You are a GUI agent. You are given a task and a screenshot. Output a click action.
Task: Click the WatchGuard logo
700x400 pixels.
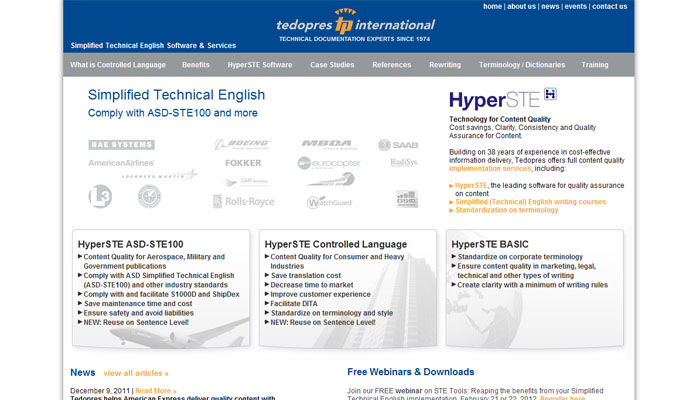[329, 203]
